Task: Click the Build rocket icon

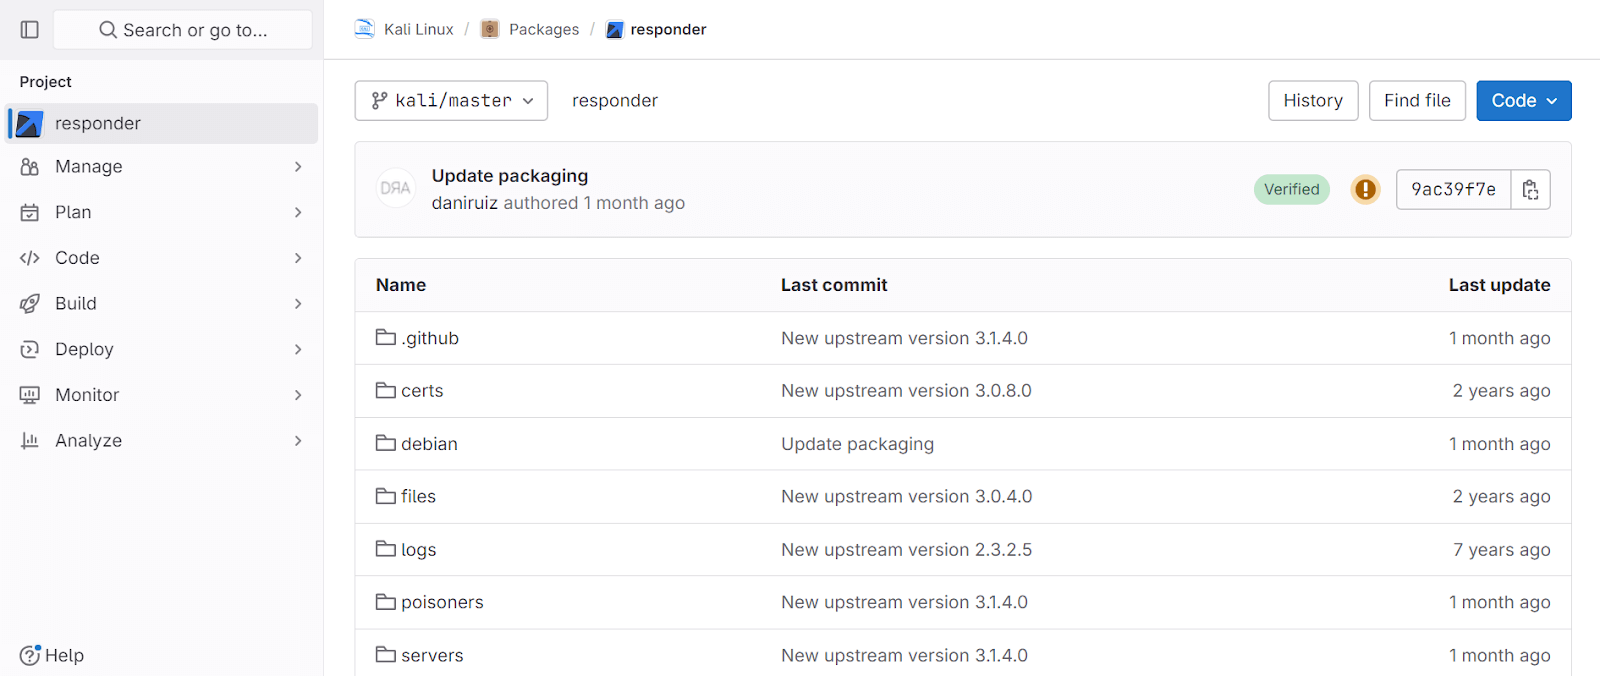Action: (x=30, y=303)
